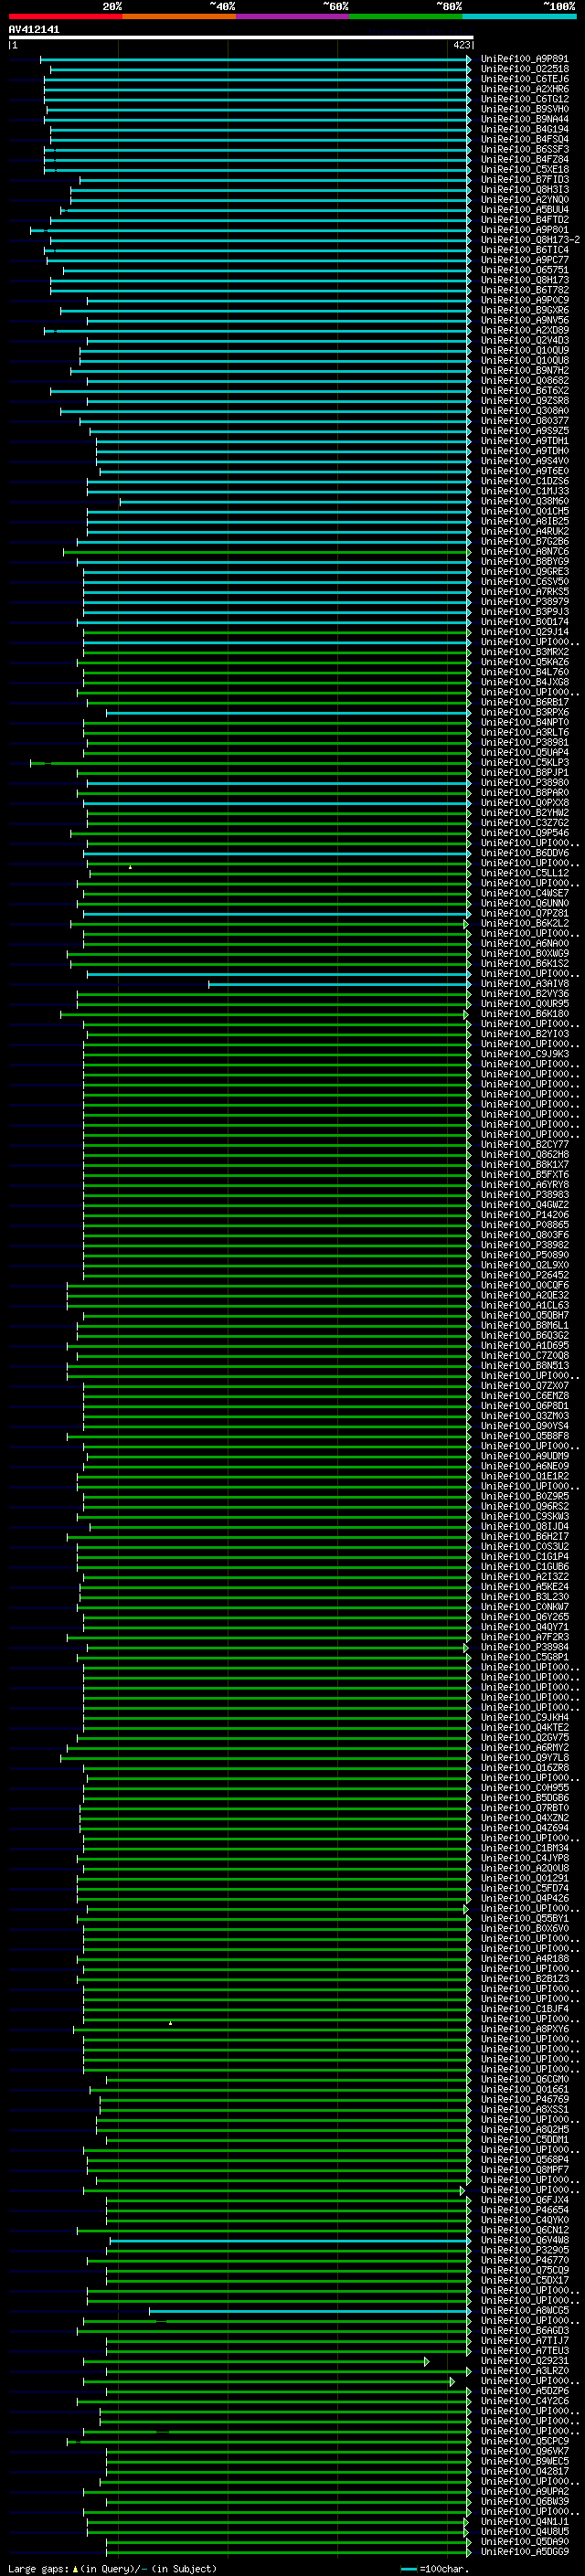Click the UniRef100_C6TEJ6 hit label
Screen dimensions: 585x2576
click(x=525, y=79)
